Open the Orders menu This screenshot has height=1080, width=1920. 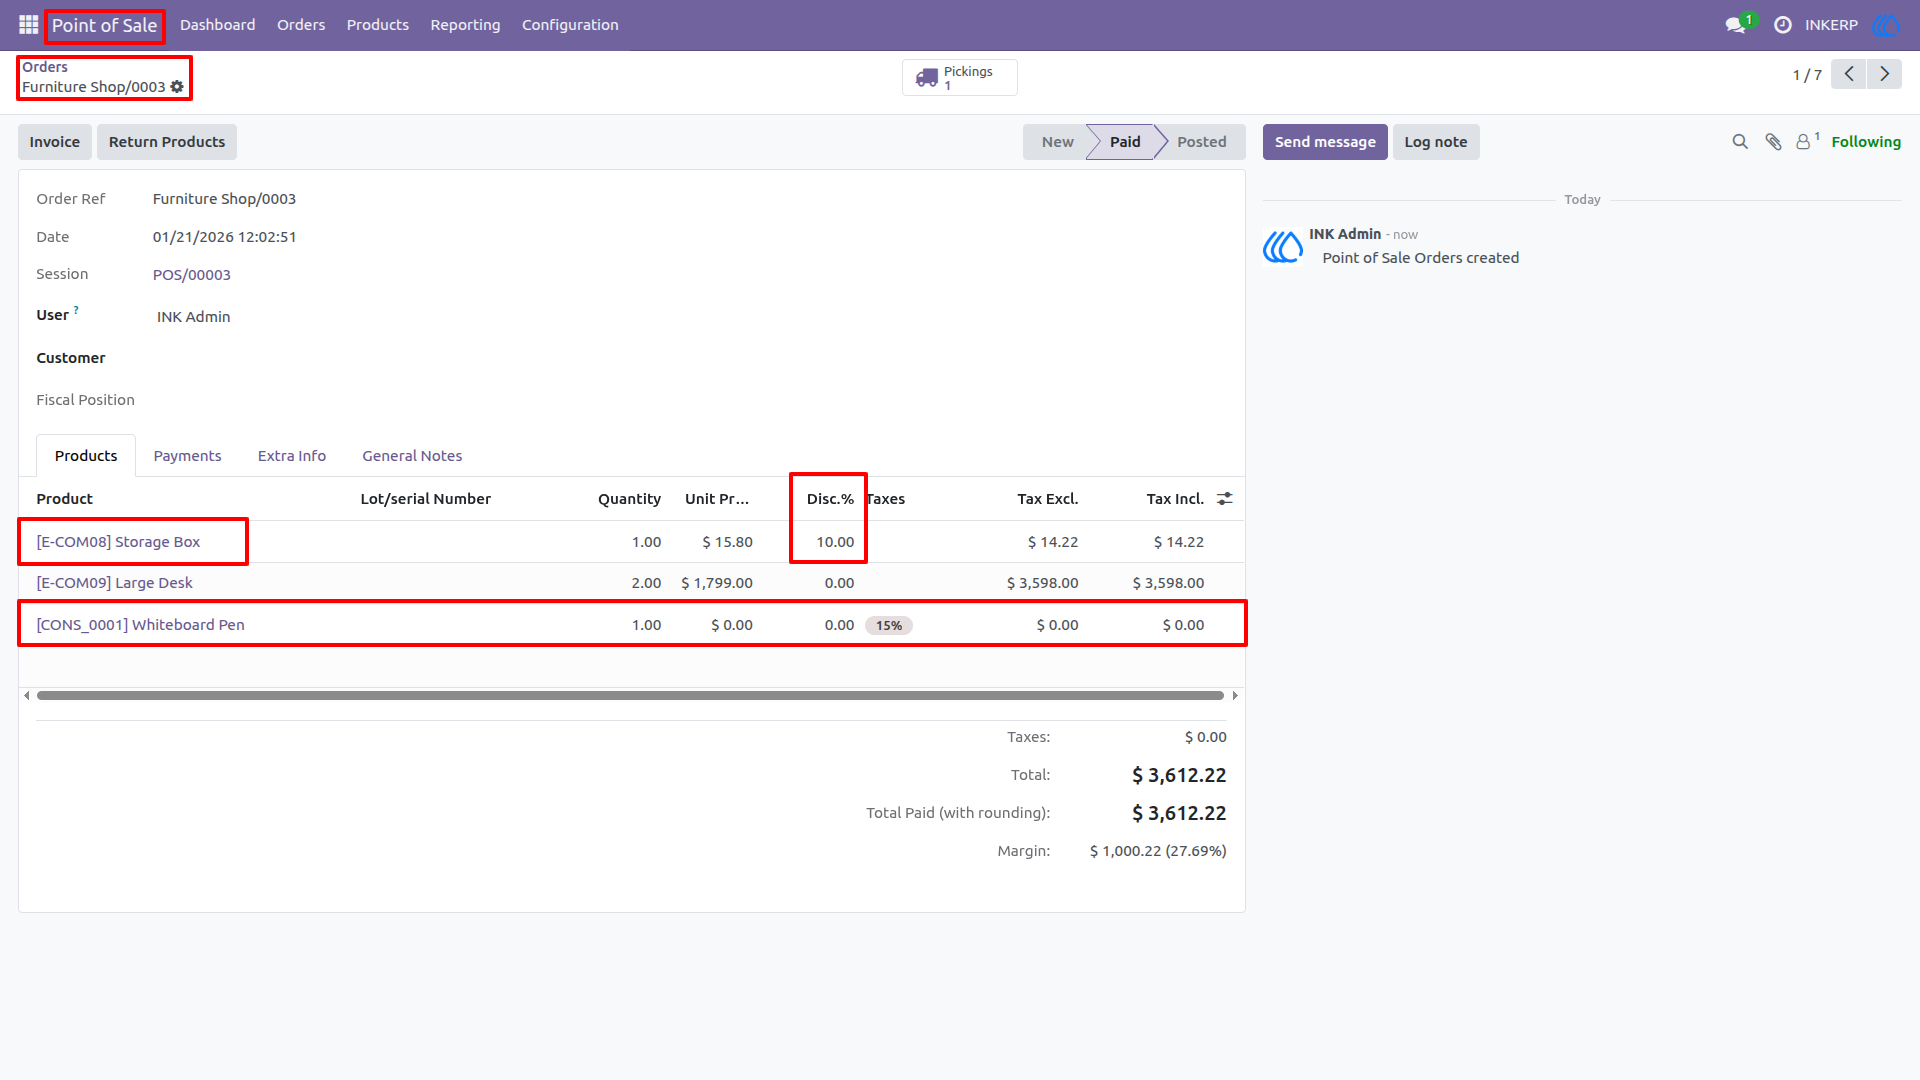click(x=301, y=25)
